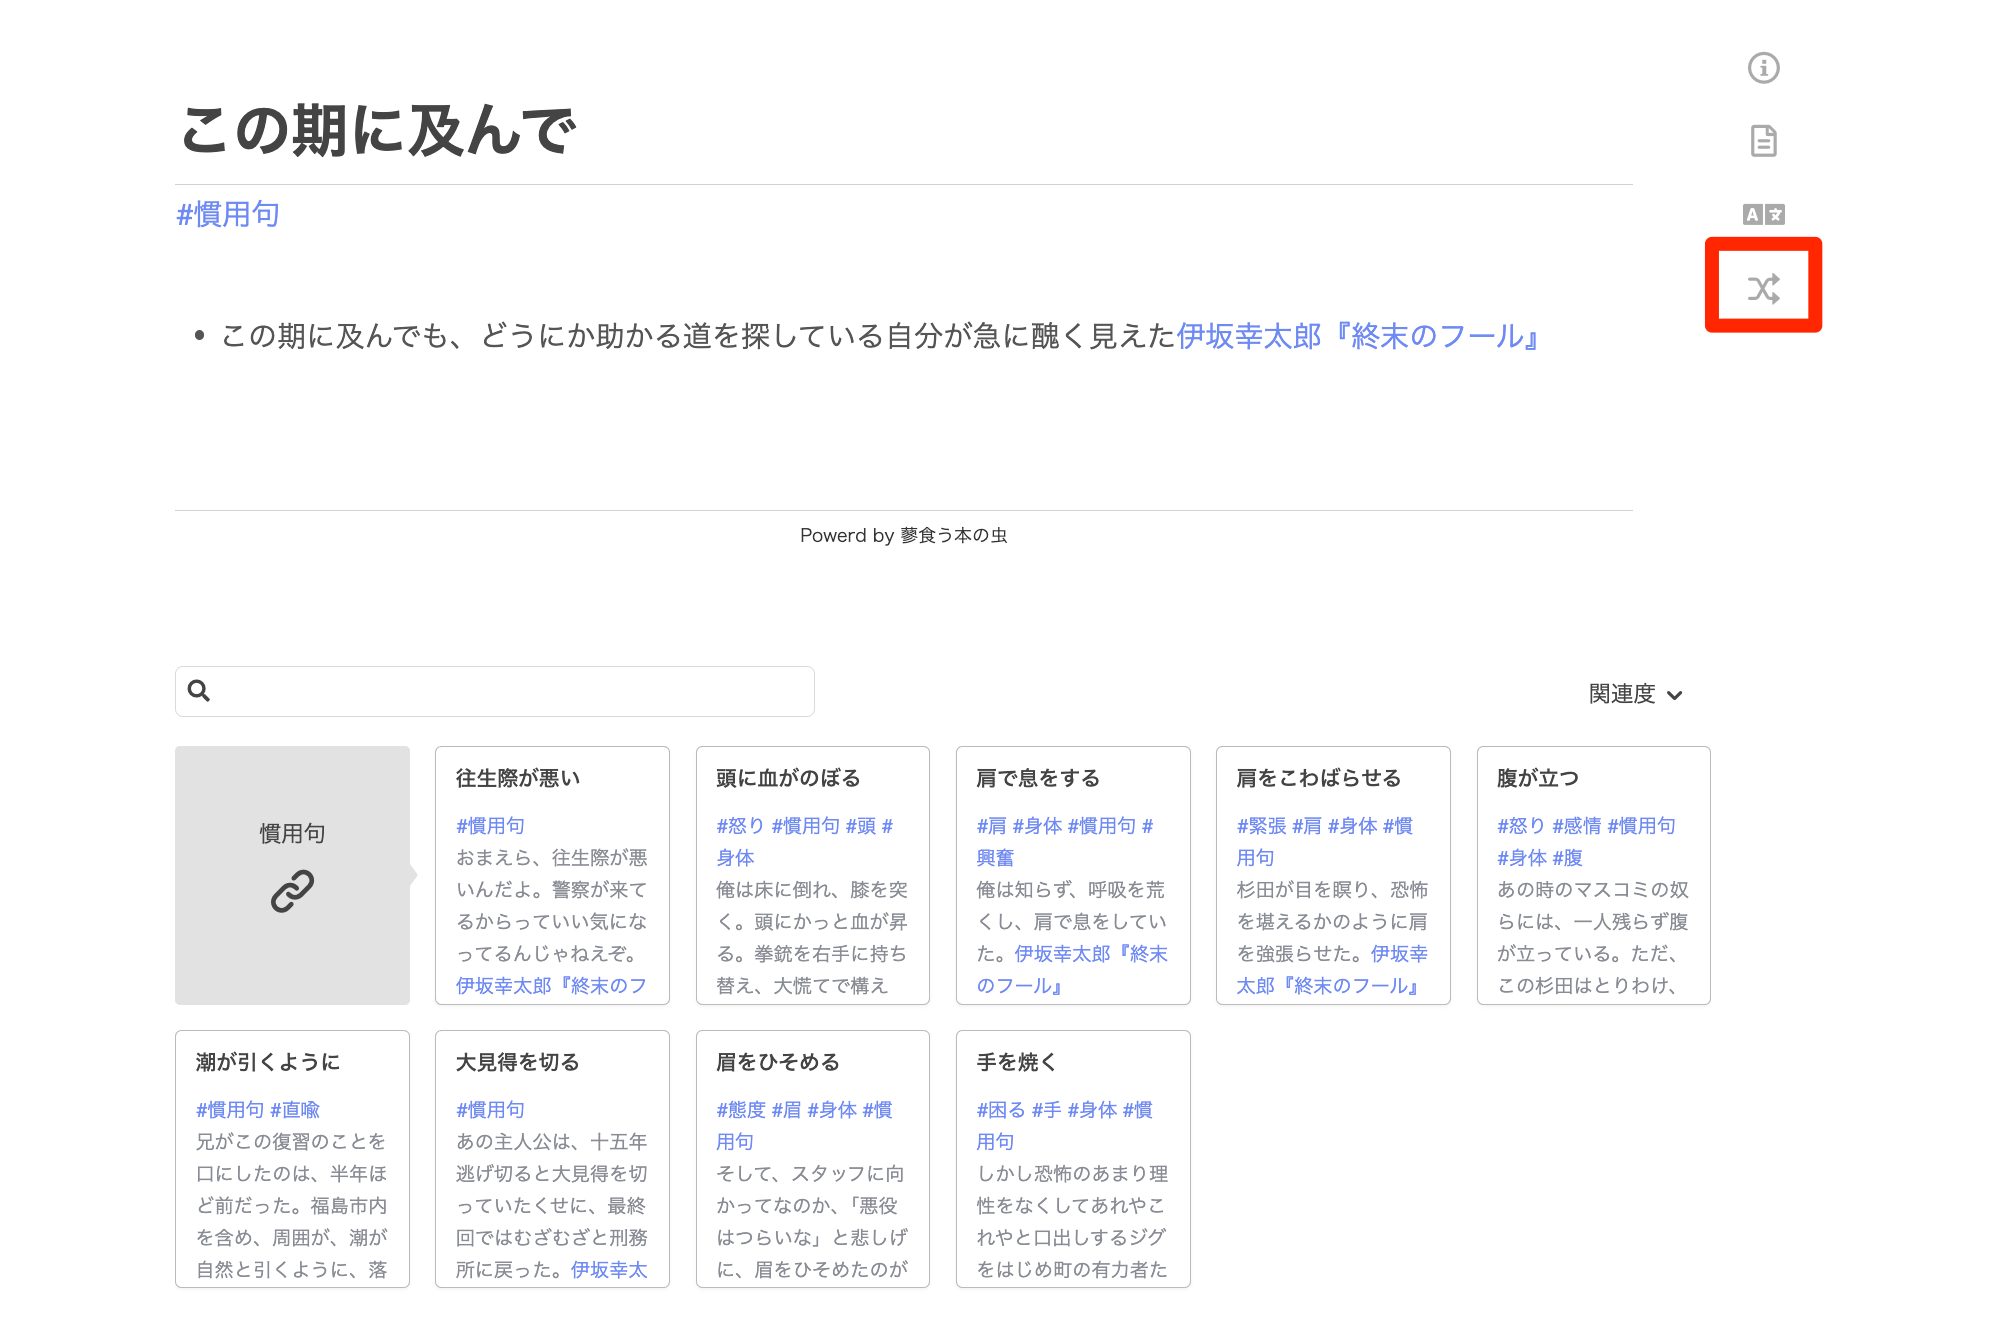Open the 眉をひそめる card
The height and width of the screenshot is (1320, 1996).
pyautogui.click(x=777, y=1062)
